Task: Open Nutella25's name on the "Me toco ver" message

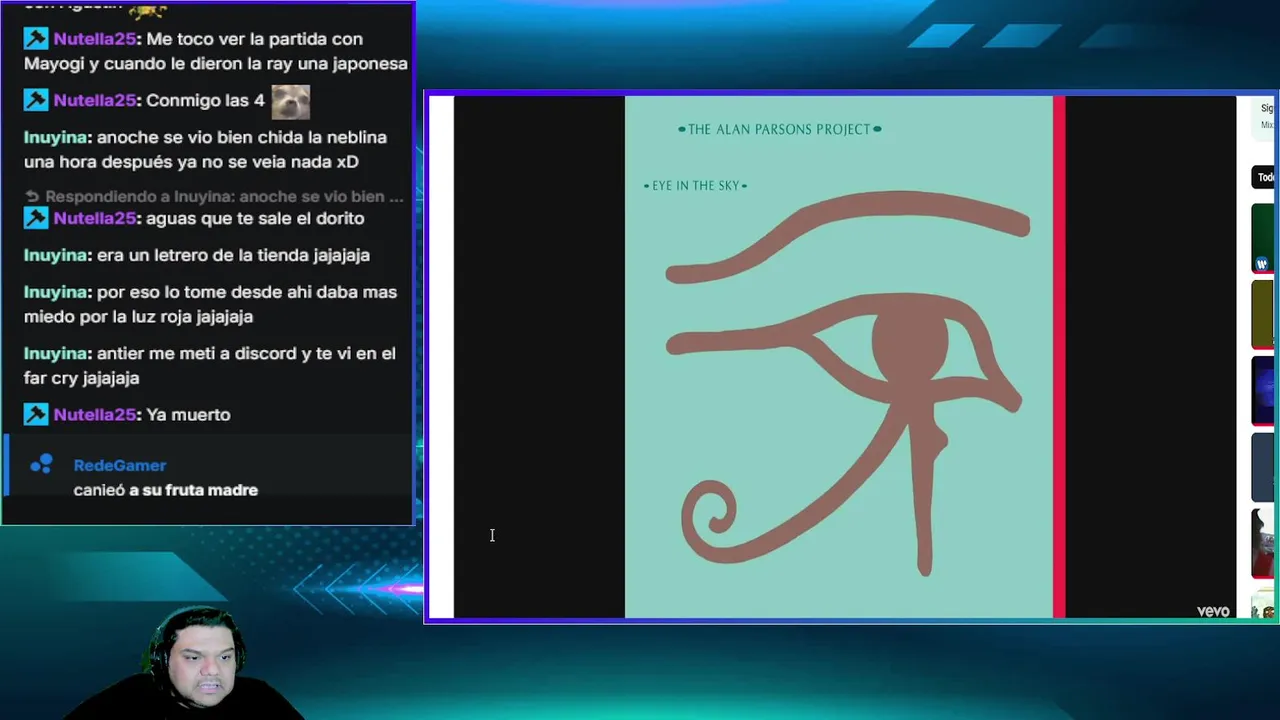Action: click(x=95, y=39)
